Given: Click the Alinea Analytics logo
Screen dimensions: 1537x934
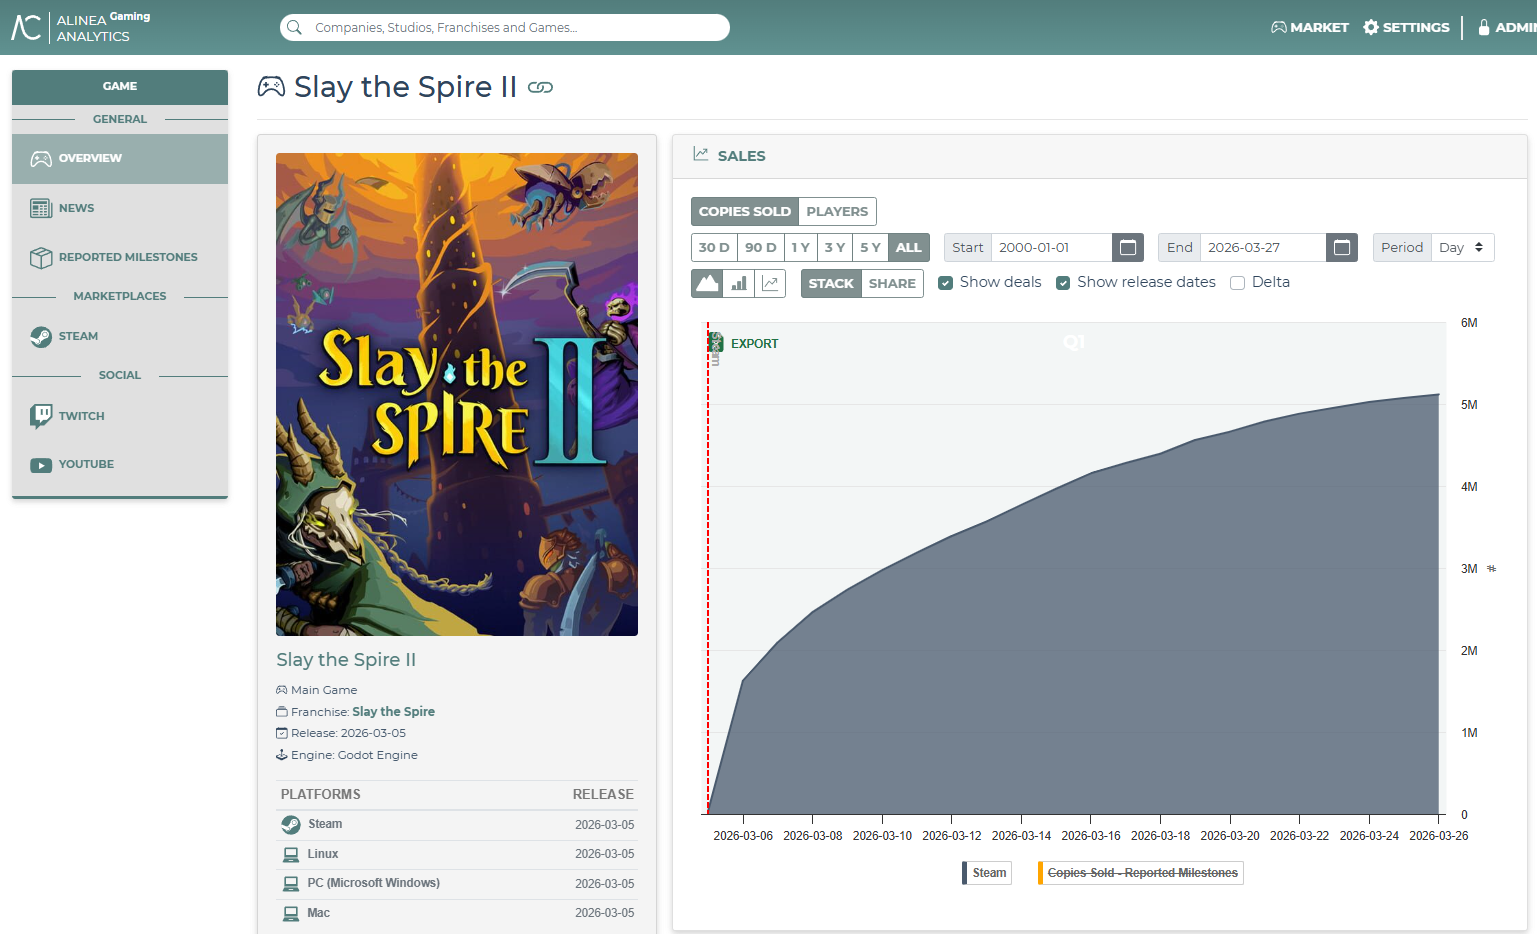Looking at the screenshot, I should 81,27.
